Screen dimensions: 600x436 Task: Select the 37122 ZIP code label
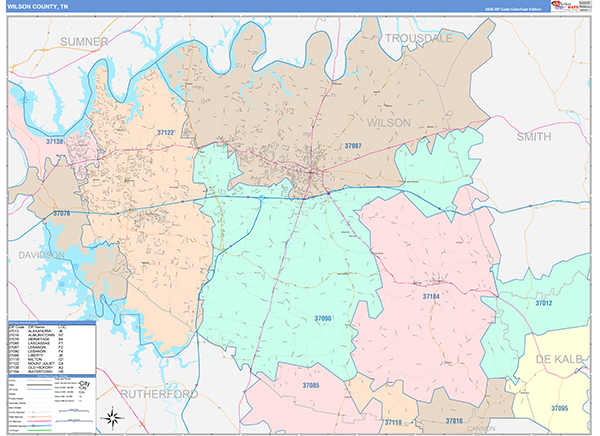point(166,132)
